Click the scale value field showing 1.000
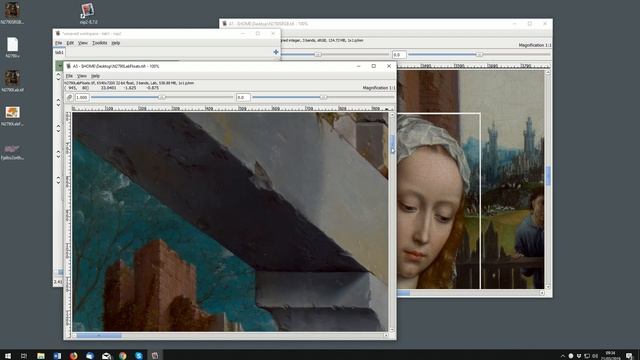The height and width of the screenshot is (360, 640). (x=82, y=97)
